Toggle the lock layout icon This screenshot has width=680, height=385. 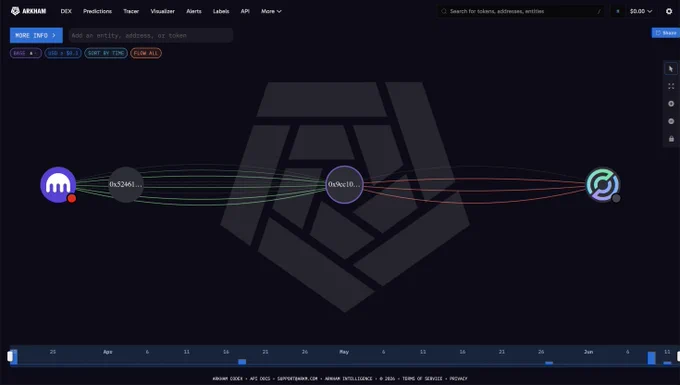tap(671, 139)
